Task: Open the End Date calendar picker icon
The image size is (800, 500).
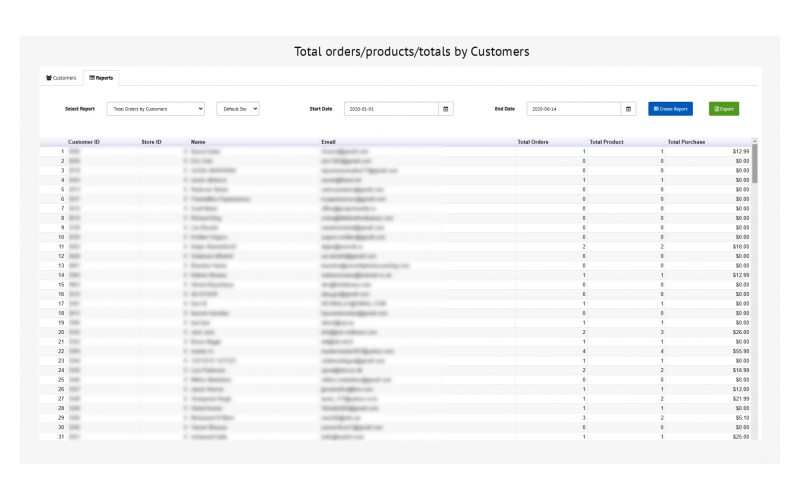Action: (x=628, y=108)
